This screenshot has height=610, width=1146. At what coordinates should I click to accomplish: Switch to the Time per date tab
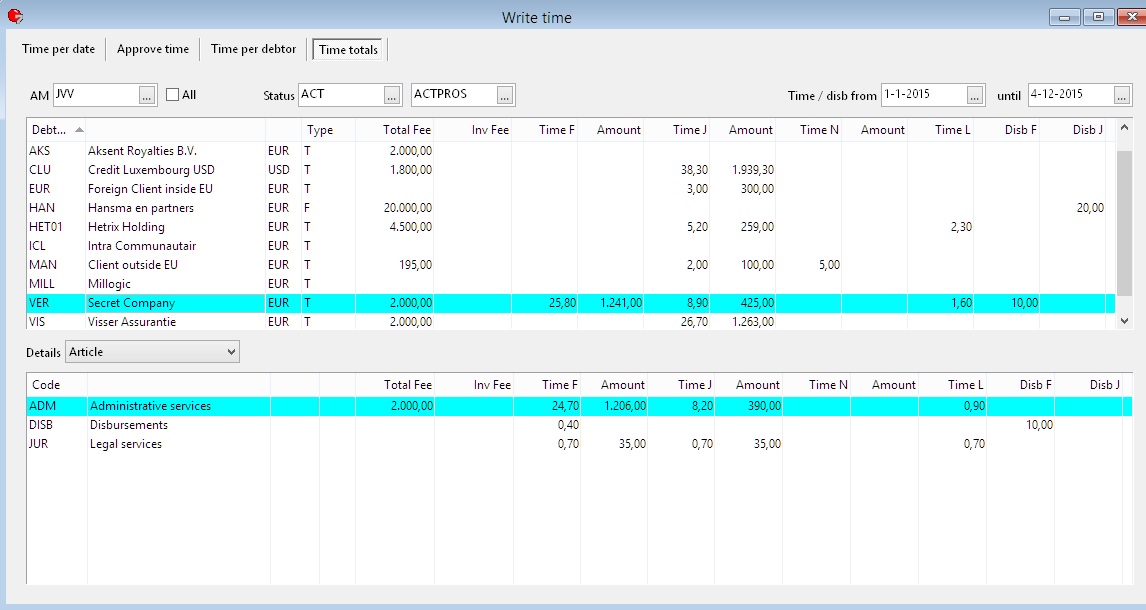click(x=57, y=49)
